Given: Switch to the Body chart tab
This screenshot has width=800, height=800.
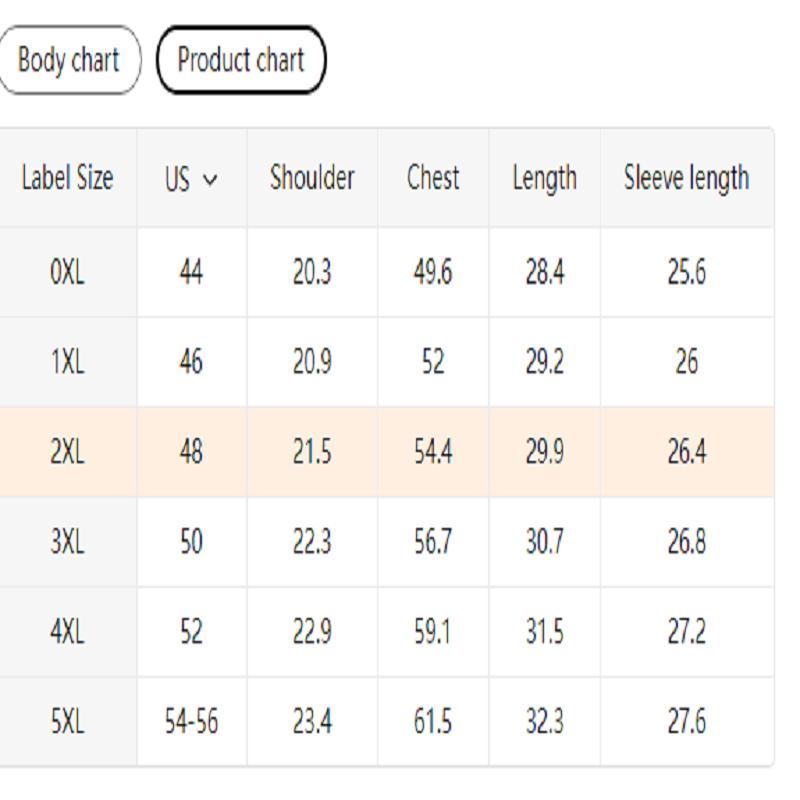Looking at the screenshot, I should [x=68, y=60].
